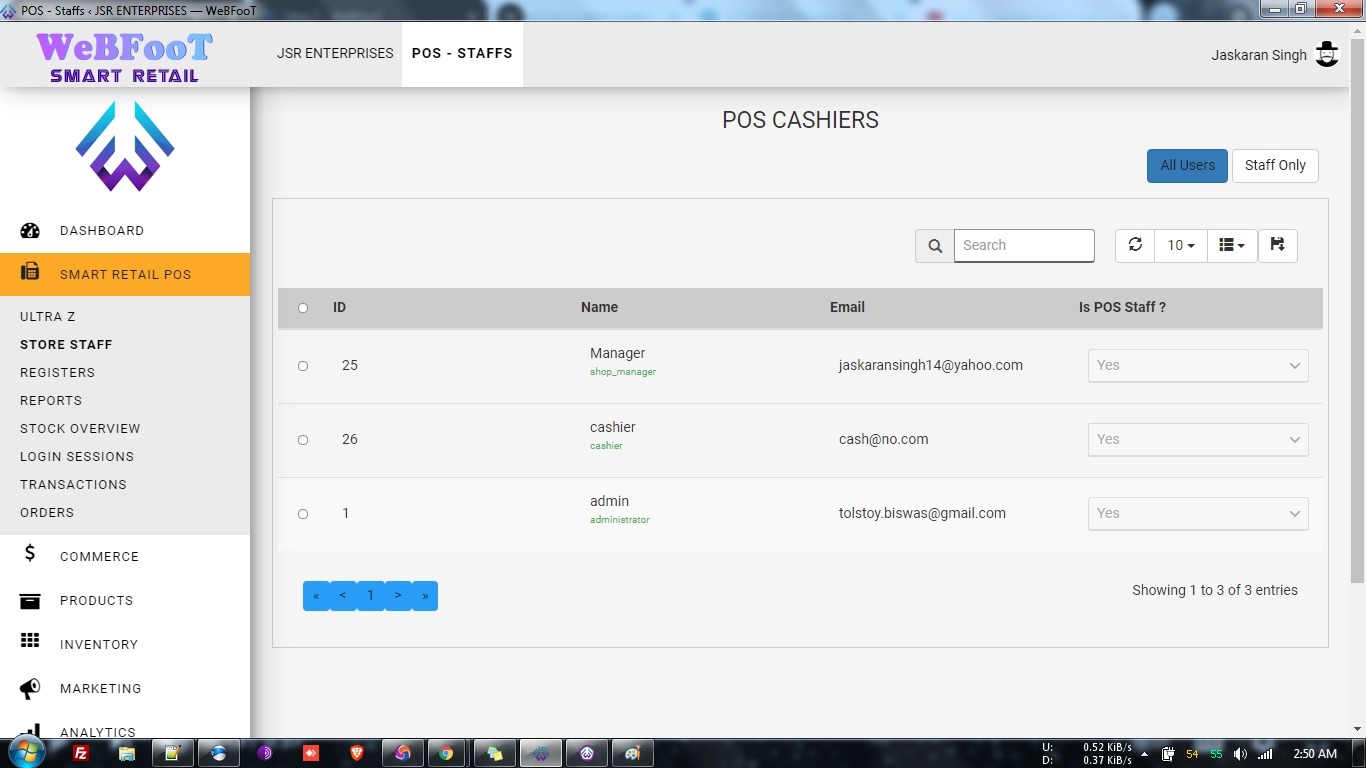1366x768 pixels.
Task: Open the columns visibility dropdown
Action: (1232, 245)
